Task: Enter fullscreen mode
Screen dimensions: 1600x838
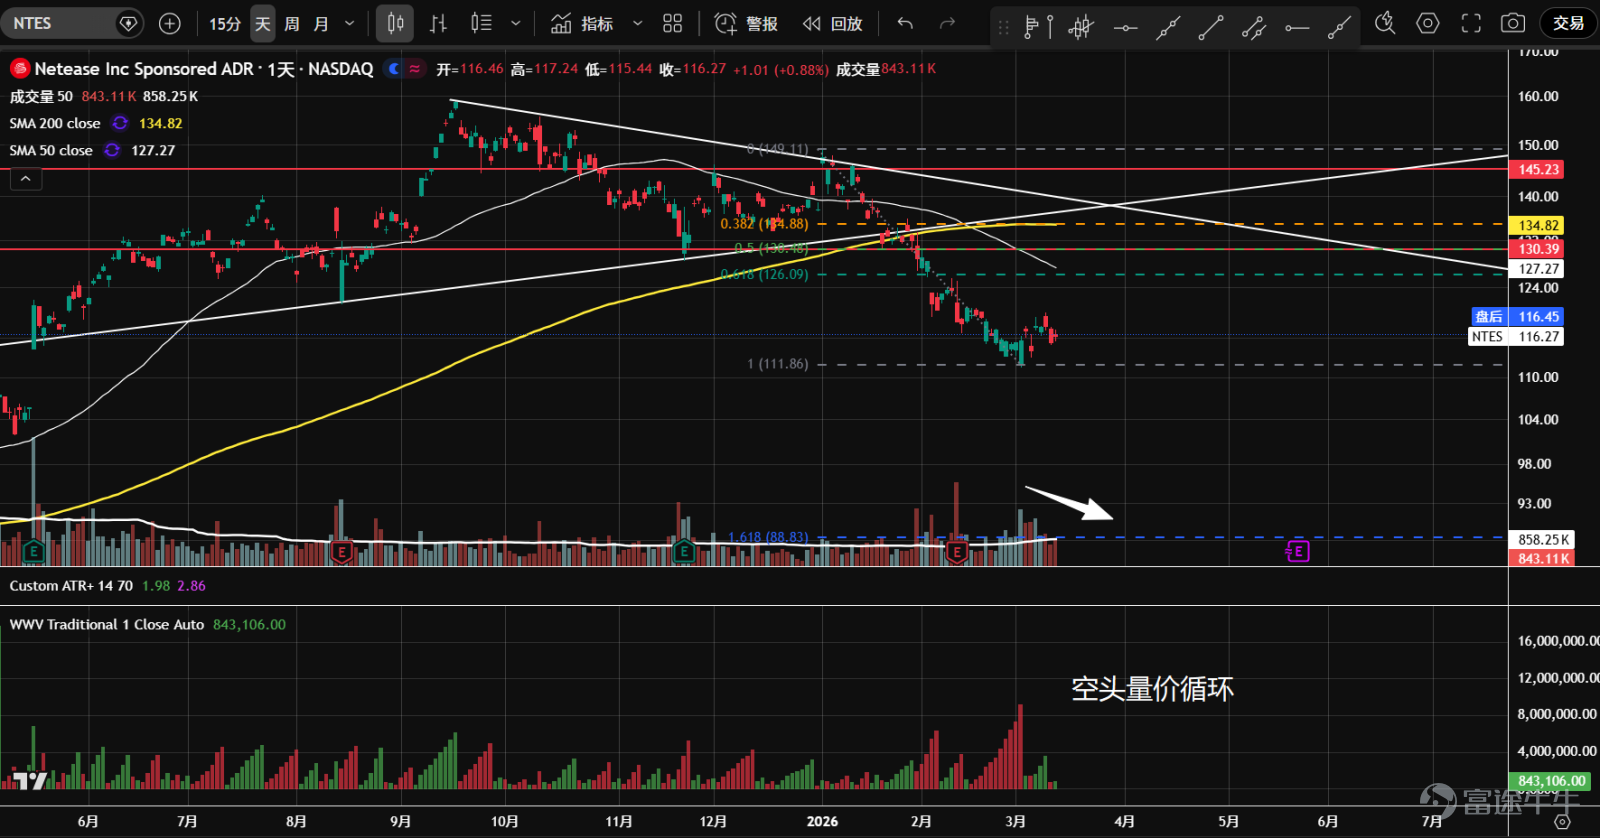Action: coord(1471,23)
